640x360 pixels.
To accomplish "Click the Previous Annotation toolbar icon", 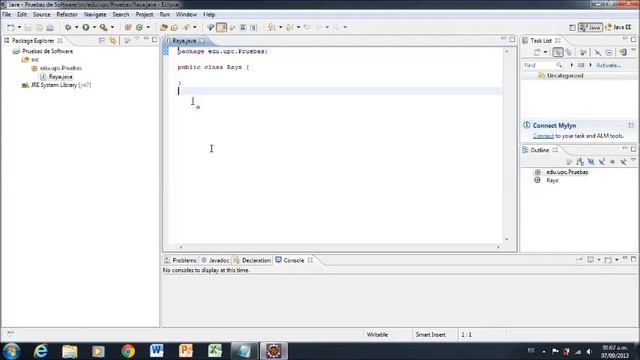I will click(290, 27).
